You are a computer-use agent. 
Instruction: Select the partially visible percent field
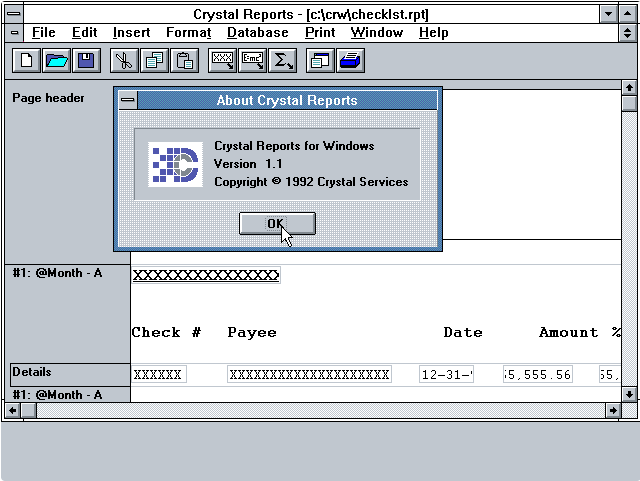click(610, 374)
